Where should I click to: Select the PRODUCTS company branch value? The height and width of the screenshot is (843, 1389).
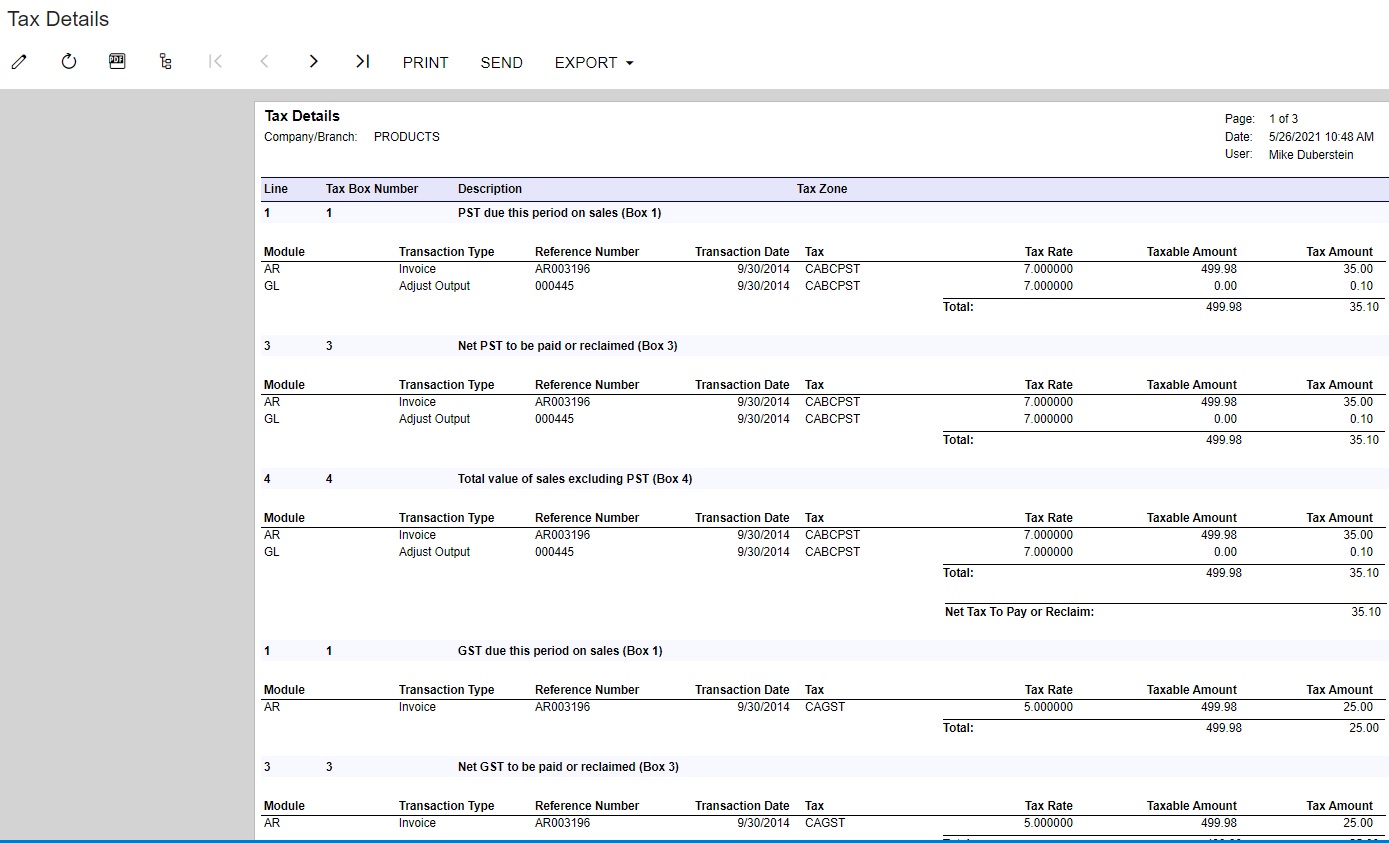tap(407, 137)
